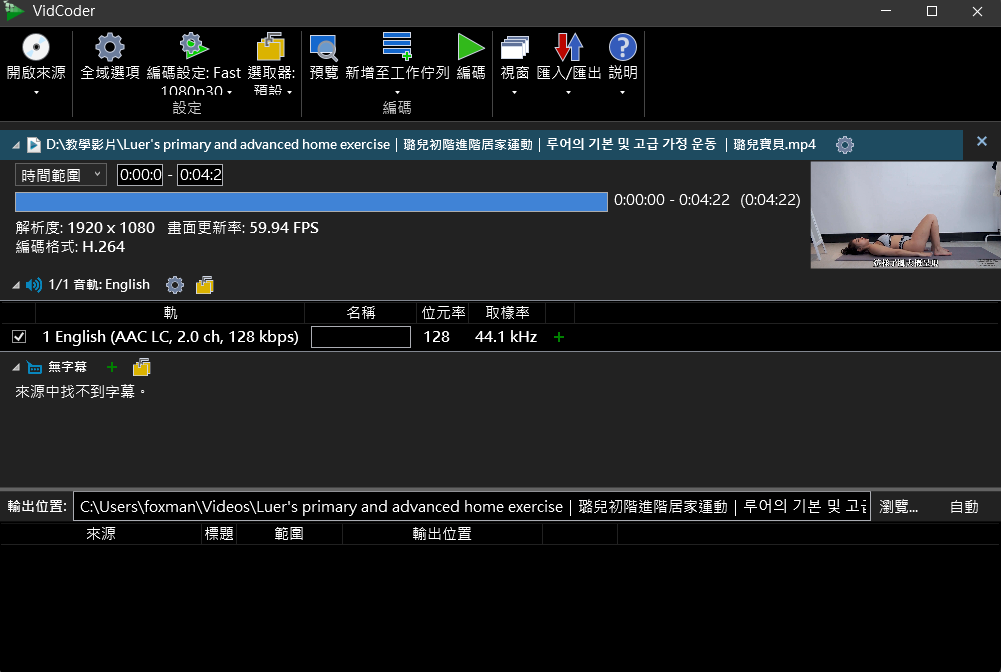Add duplicate track with green plus in English row
Screen dimensions: 1001x672
(559, 337)
